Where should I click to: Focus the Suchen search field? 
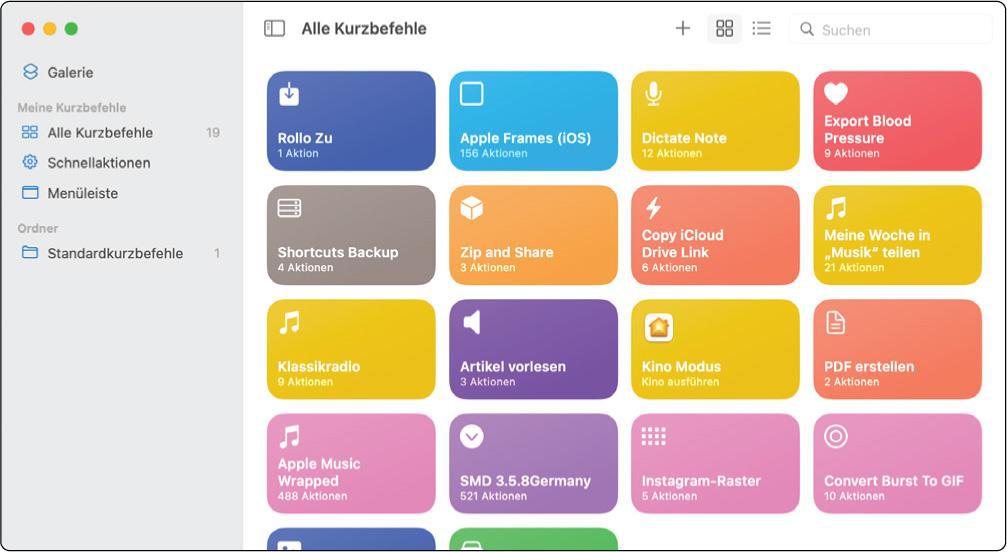pyautogui.click(x=890, y=30)
